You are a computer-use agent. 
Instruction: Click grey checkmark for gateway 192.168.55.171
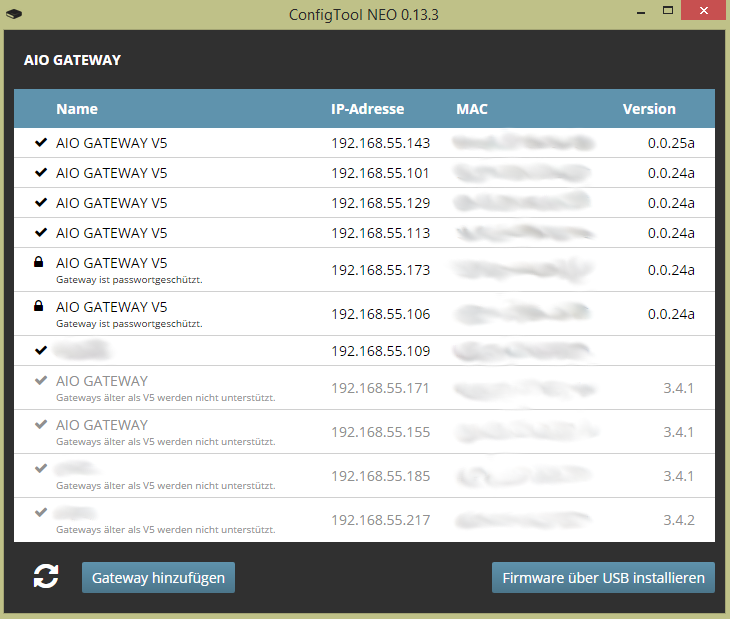[x=40, y=381]
